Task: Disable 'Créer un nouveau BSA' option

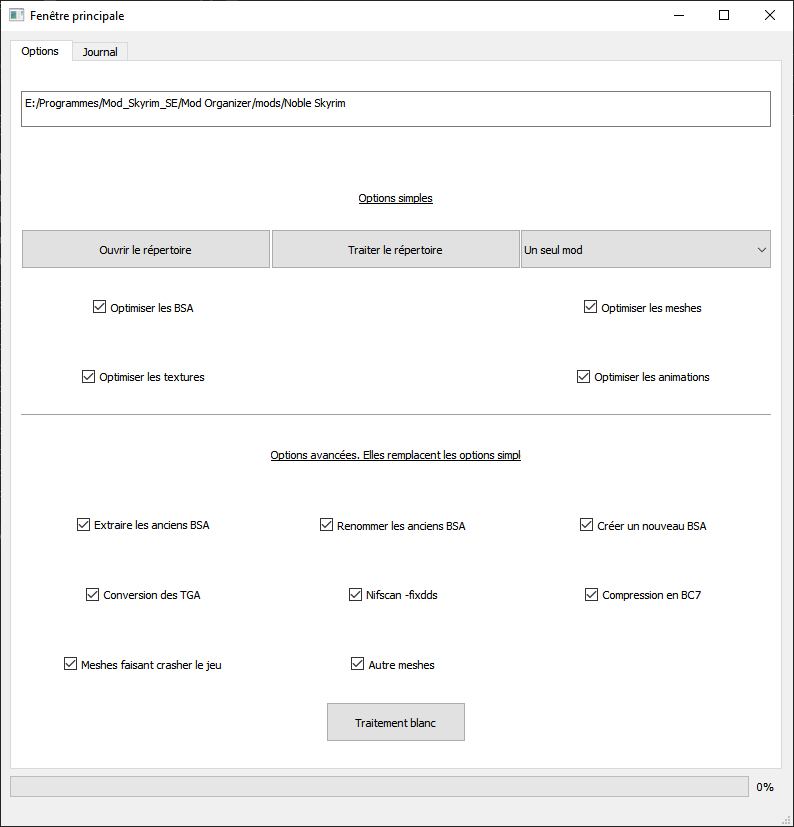Action: click(587, 525)
